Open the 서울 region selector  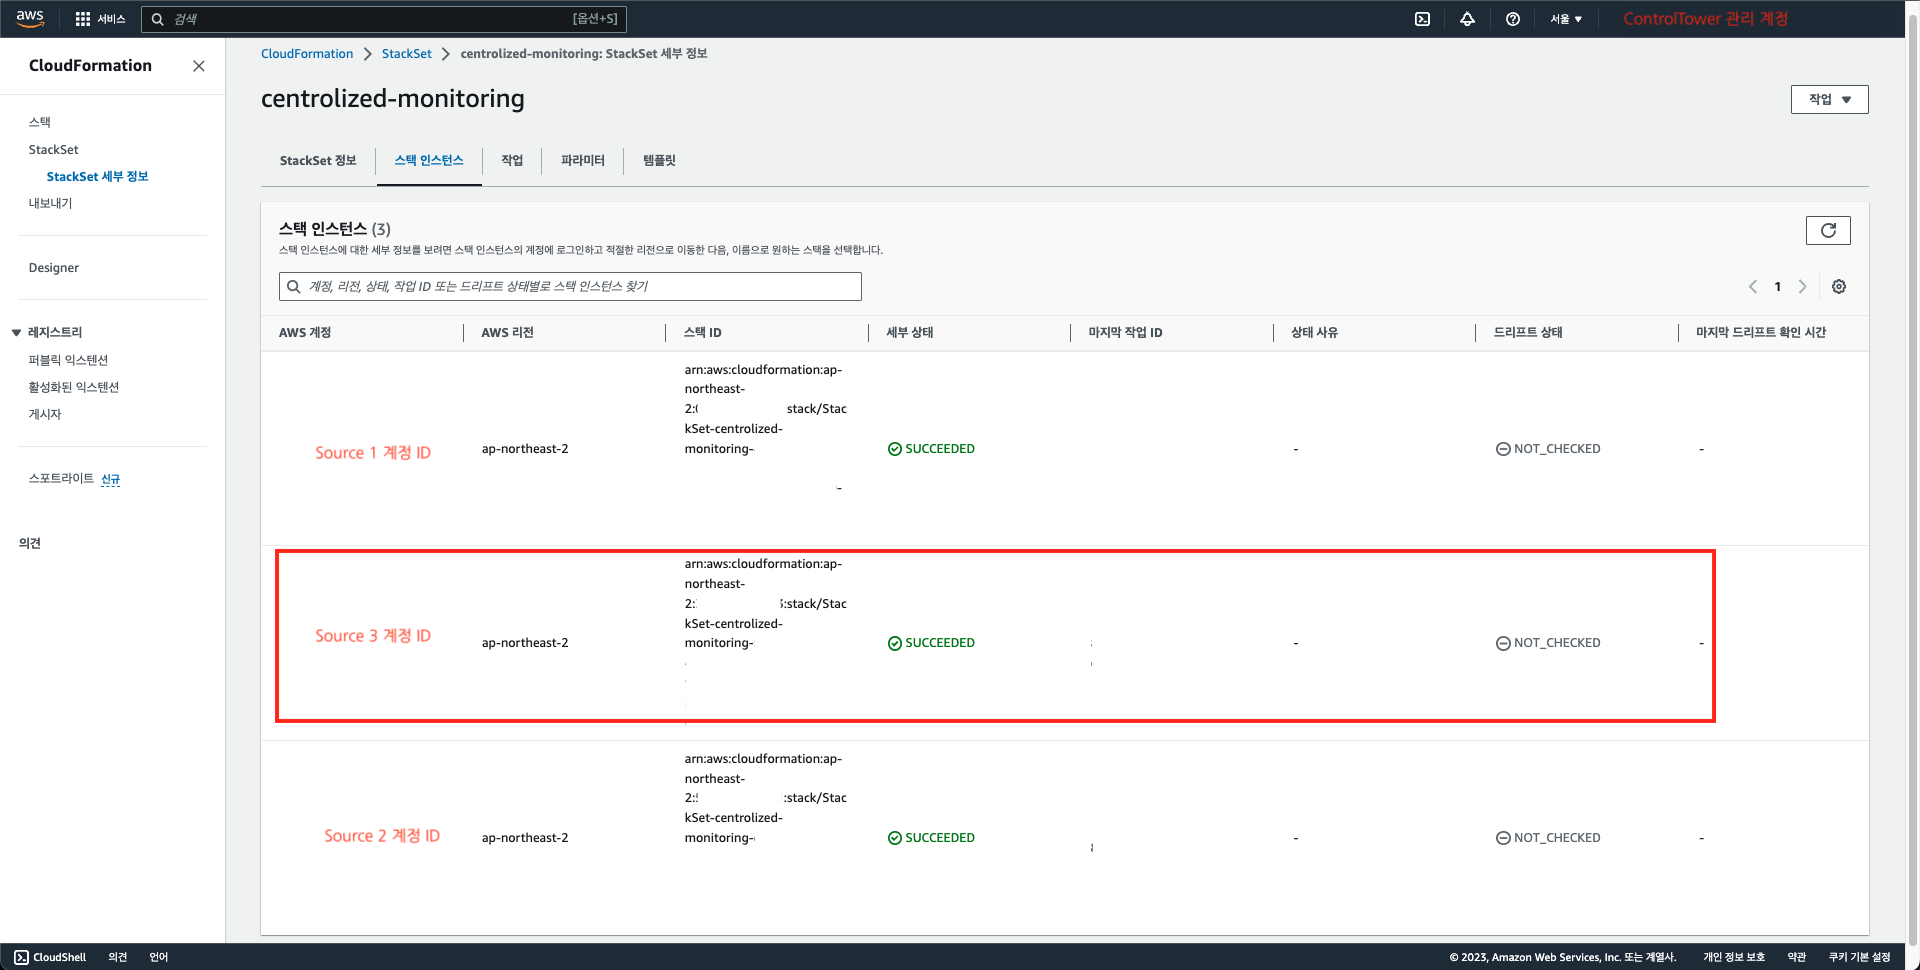pos(1566,19)
